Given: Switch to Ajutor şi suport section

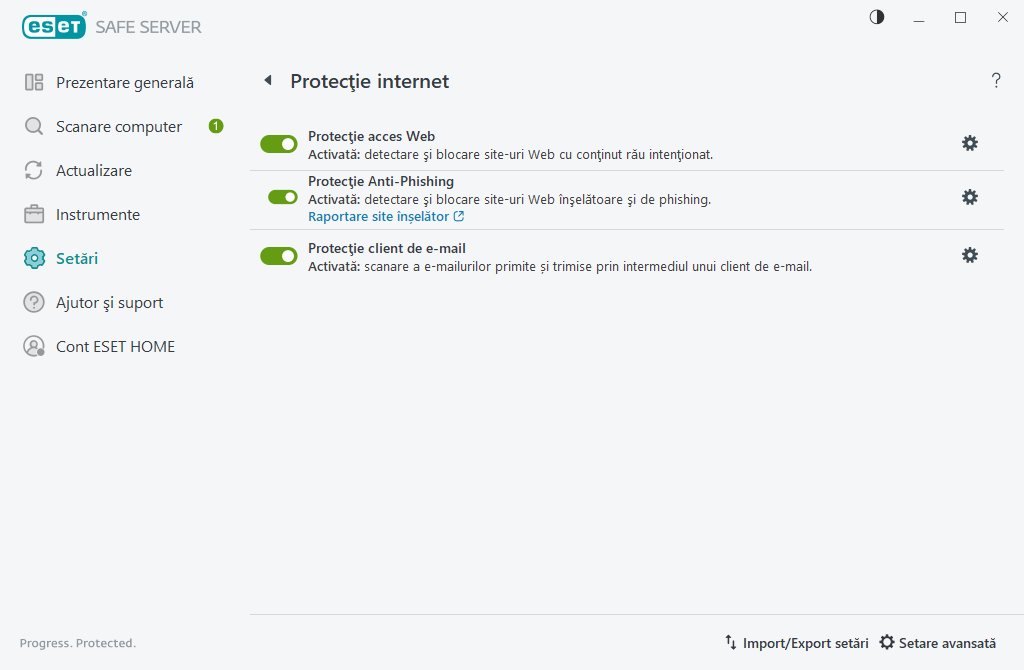Looking at the screenshot, I should 110,302.
